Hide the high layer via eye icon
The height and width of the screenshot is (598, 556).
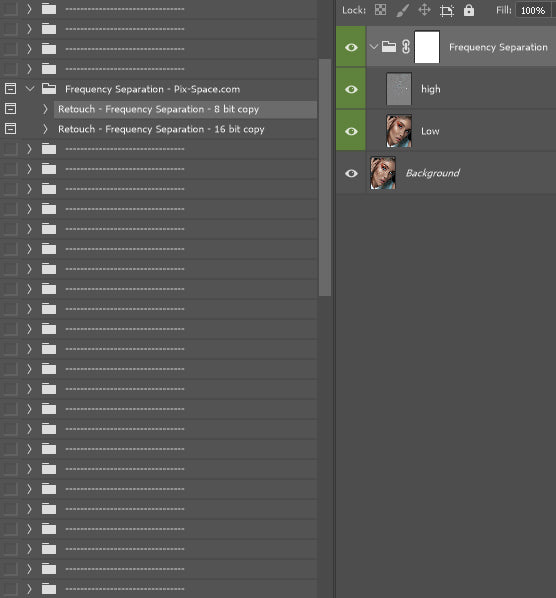coord(351,89)
